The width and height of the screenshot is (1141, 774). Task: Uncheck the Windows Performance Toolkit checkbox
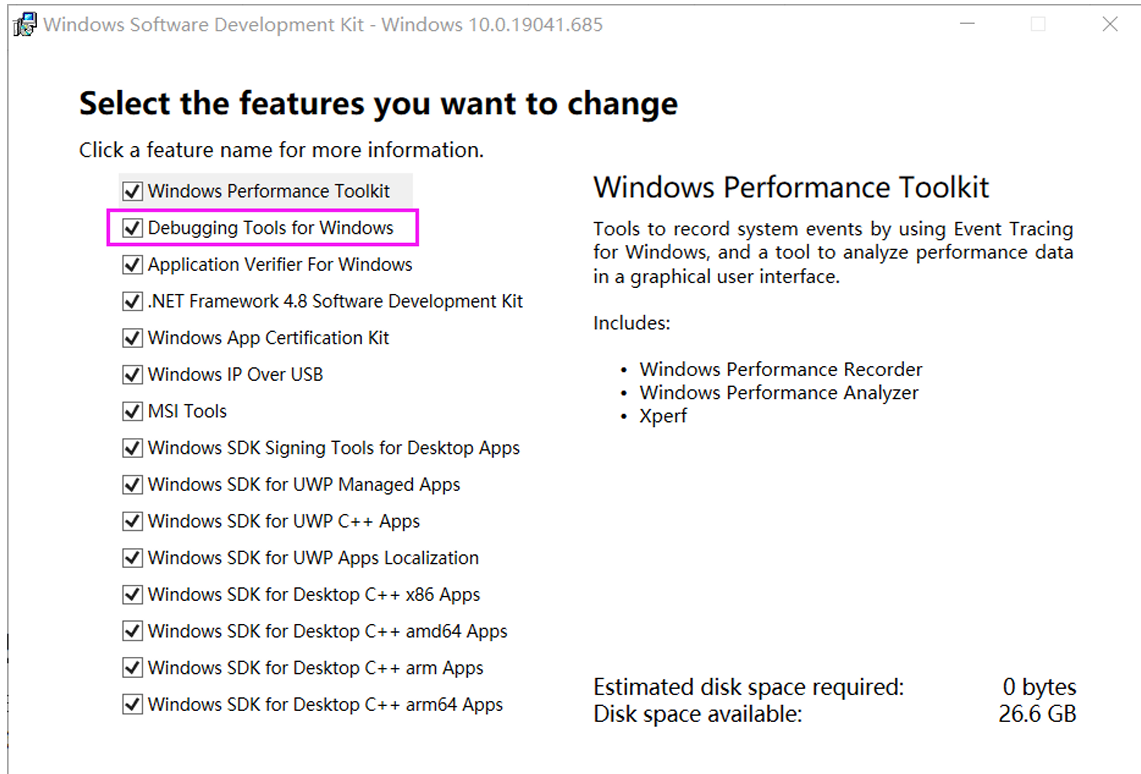point(132,191)
